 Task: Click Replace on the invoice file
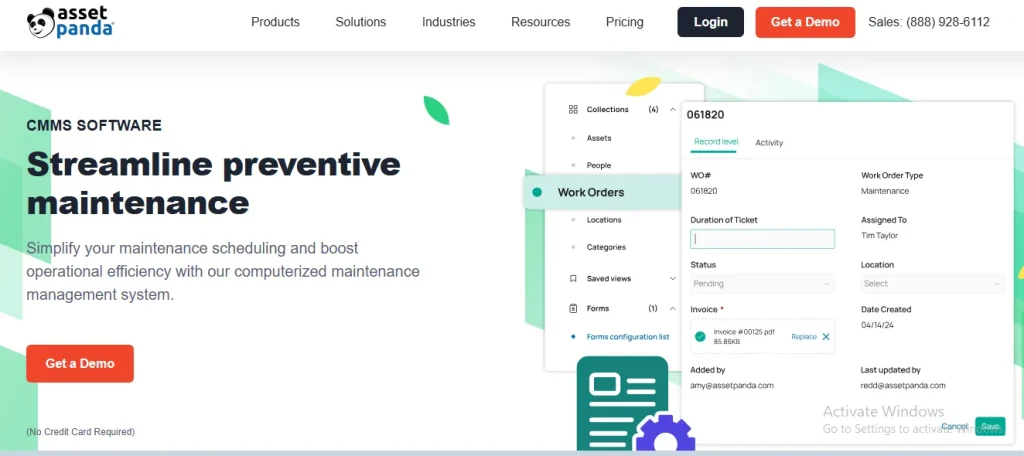pos(804,337)
